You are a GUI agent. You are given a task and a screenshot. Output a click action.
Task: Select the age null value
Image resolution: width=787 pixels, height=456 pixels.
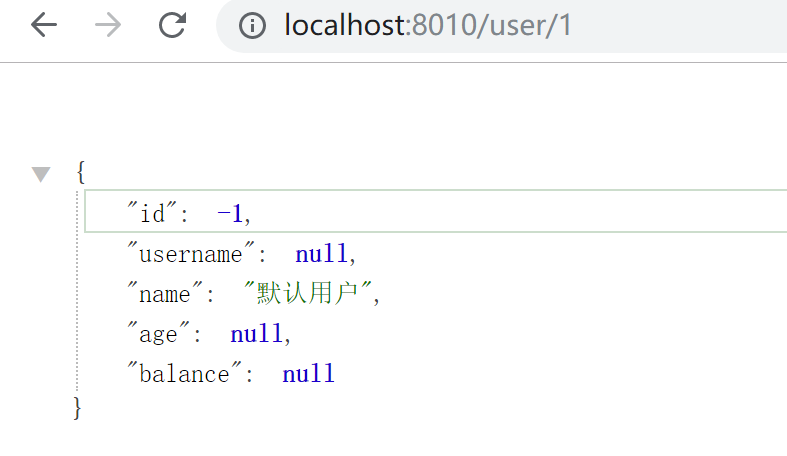(x=256, y=334)
